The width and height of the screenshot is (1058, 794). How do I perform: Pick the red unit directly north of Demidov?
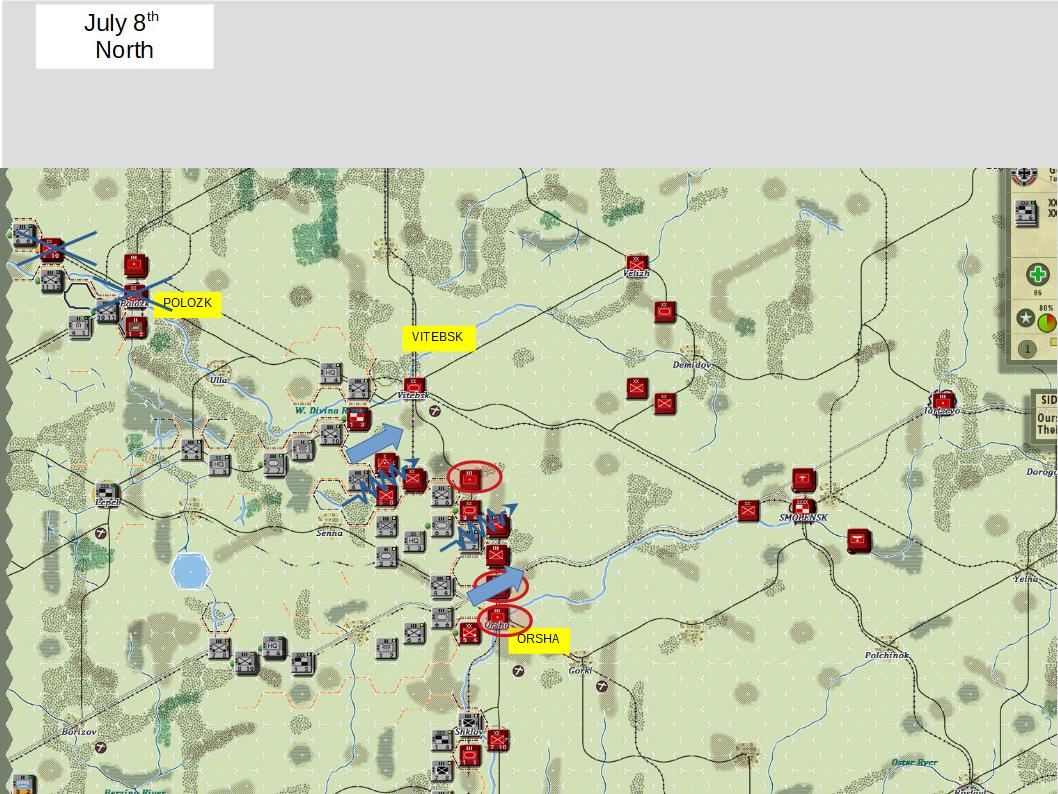coord(665,312)
